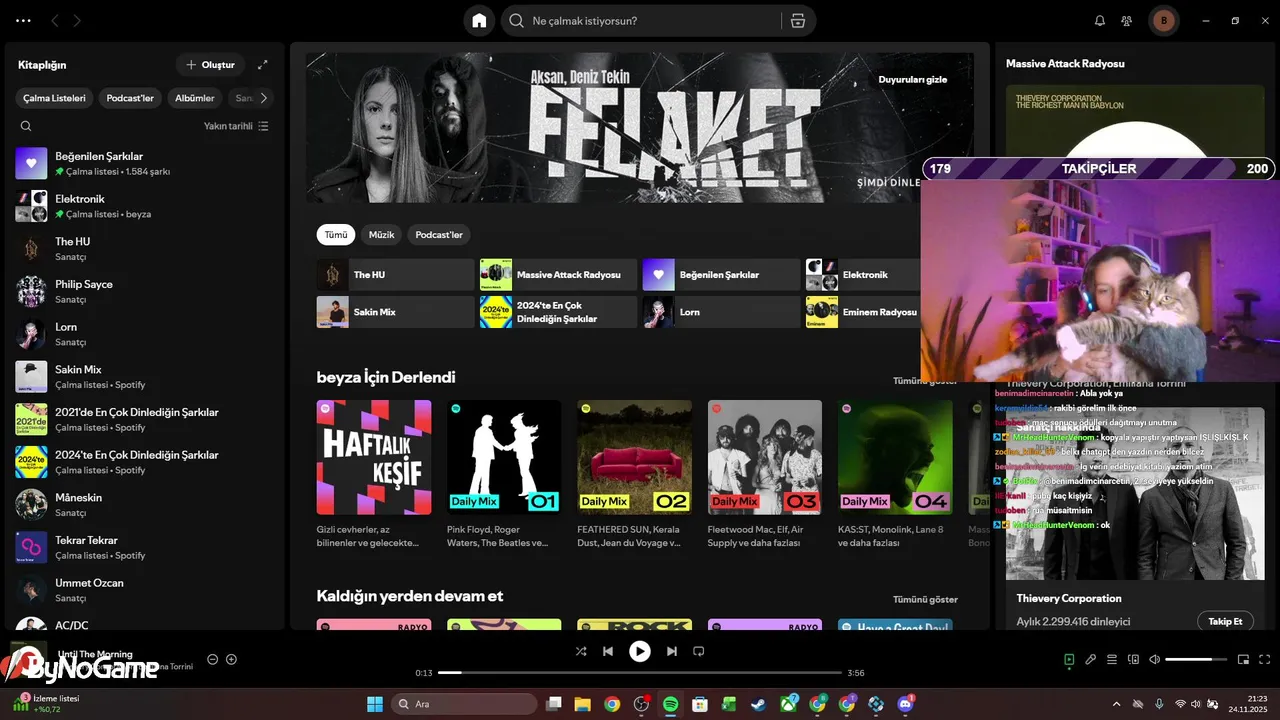Expand the Kitaplığın library panel to full view
The image size is (1280, 720).
263,65
